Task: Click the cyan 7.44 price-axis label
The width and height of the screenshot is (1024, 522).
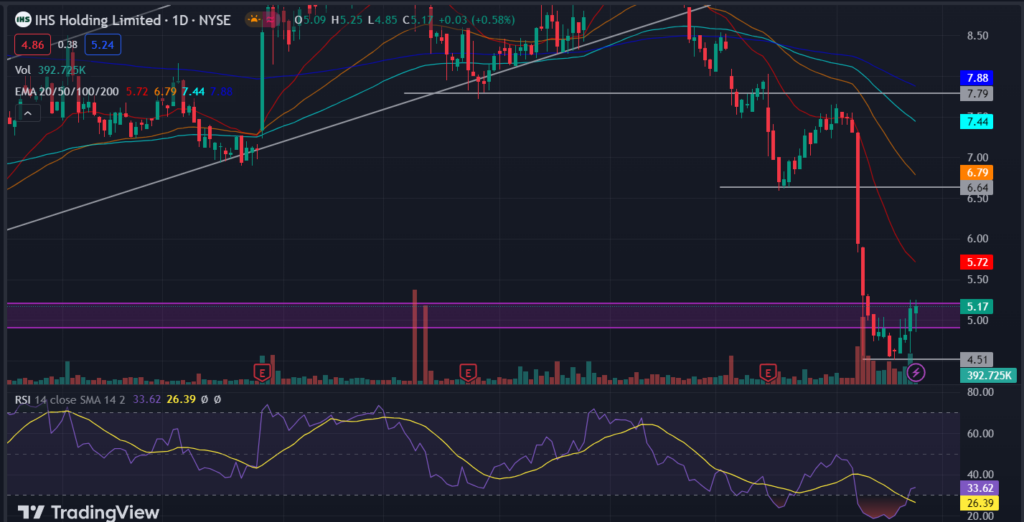Action: 976,121
